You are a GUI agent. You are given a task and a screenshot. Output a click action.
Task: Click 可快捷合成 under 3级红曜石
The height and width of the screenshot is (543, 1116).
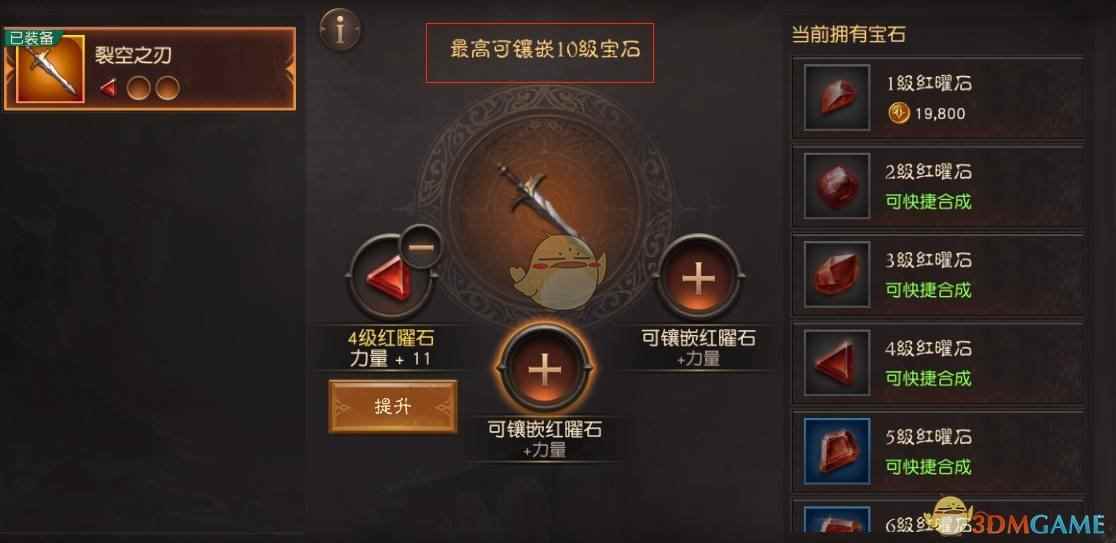[928, 290]
